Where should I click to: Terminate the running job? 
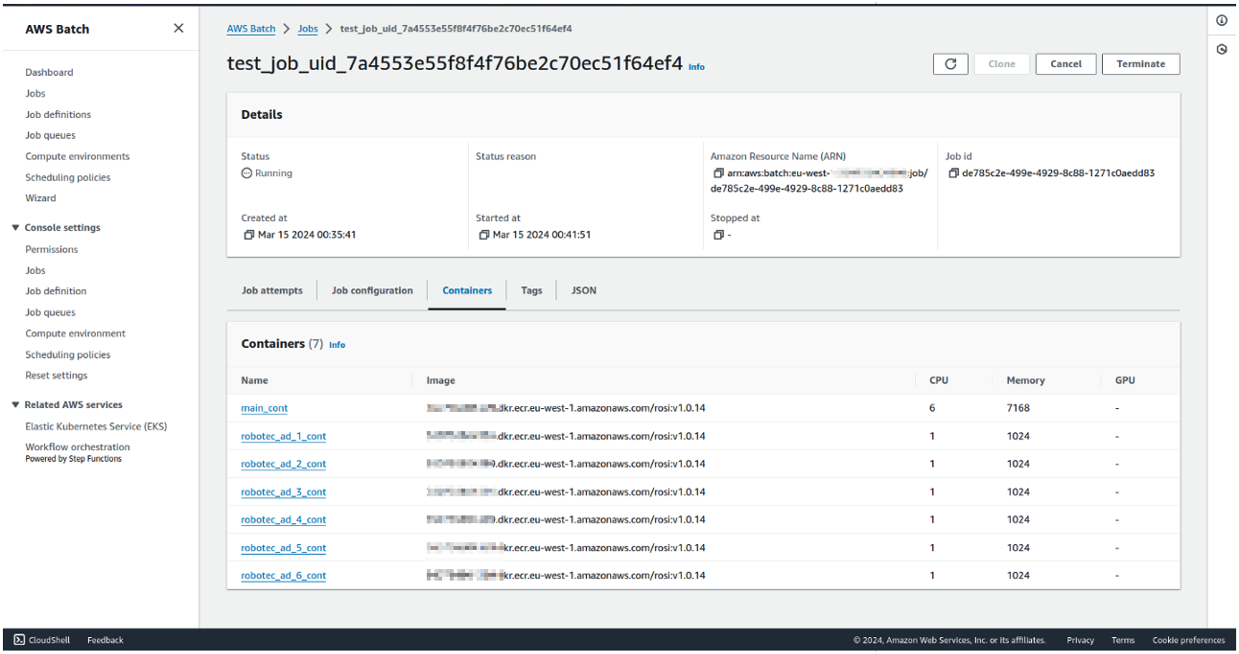(1140, 63)
